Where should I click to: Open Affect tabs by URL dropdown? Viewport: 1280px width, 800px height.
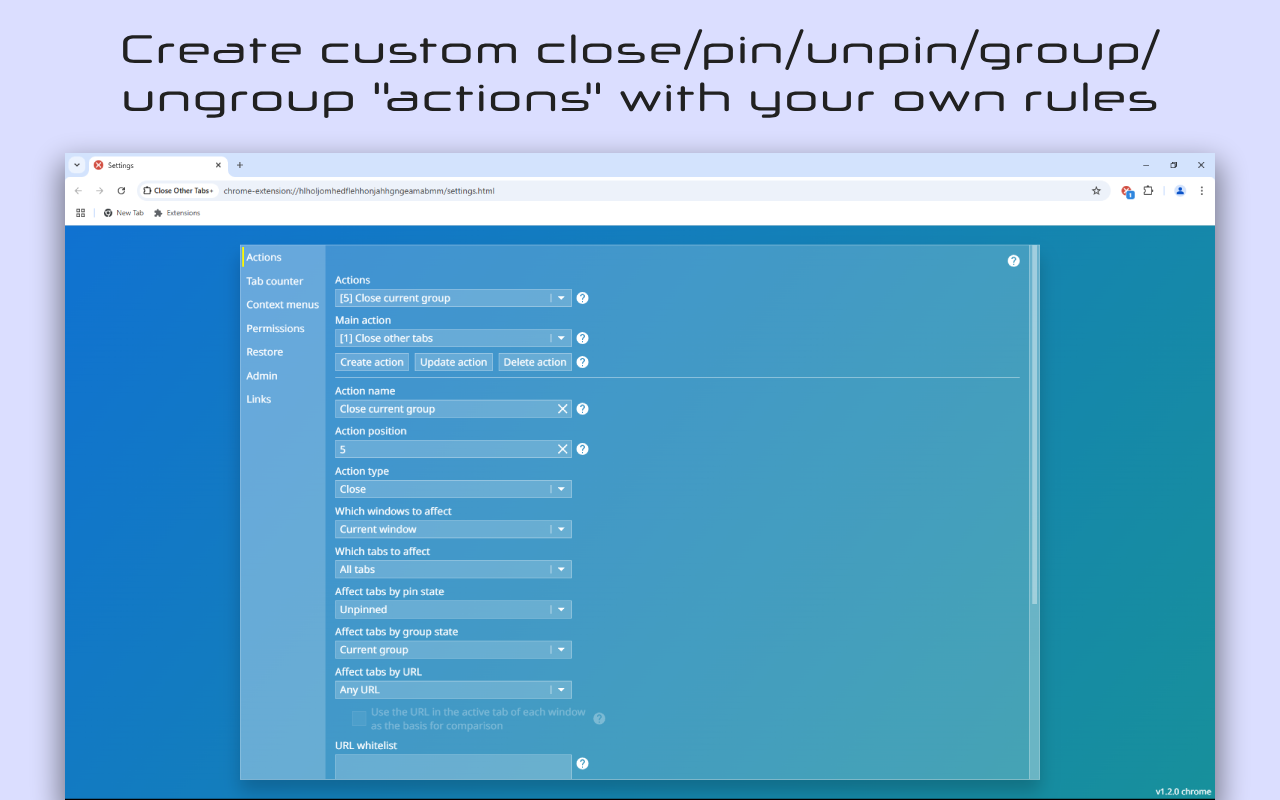[453, 690]
